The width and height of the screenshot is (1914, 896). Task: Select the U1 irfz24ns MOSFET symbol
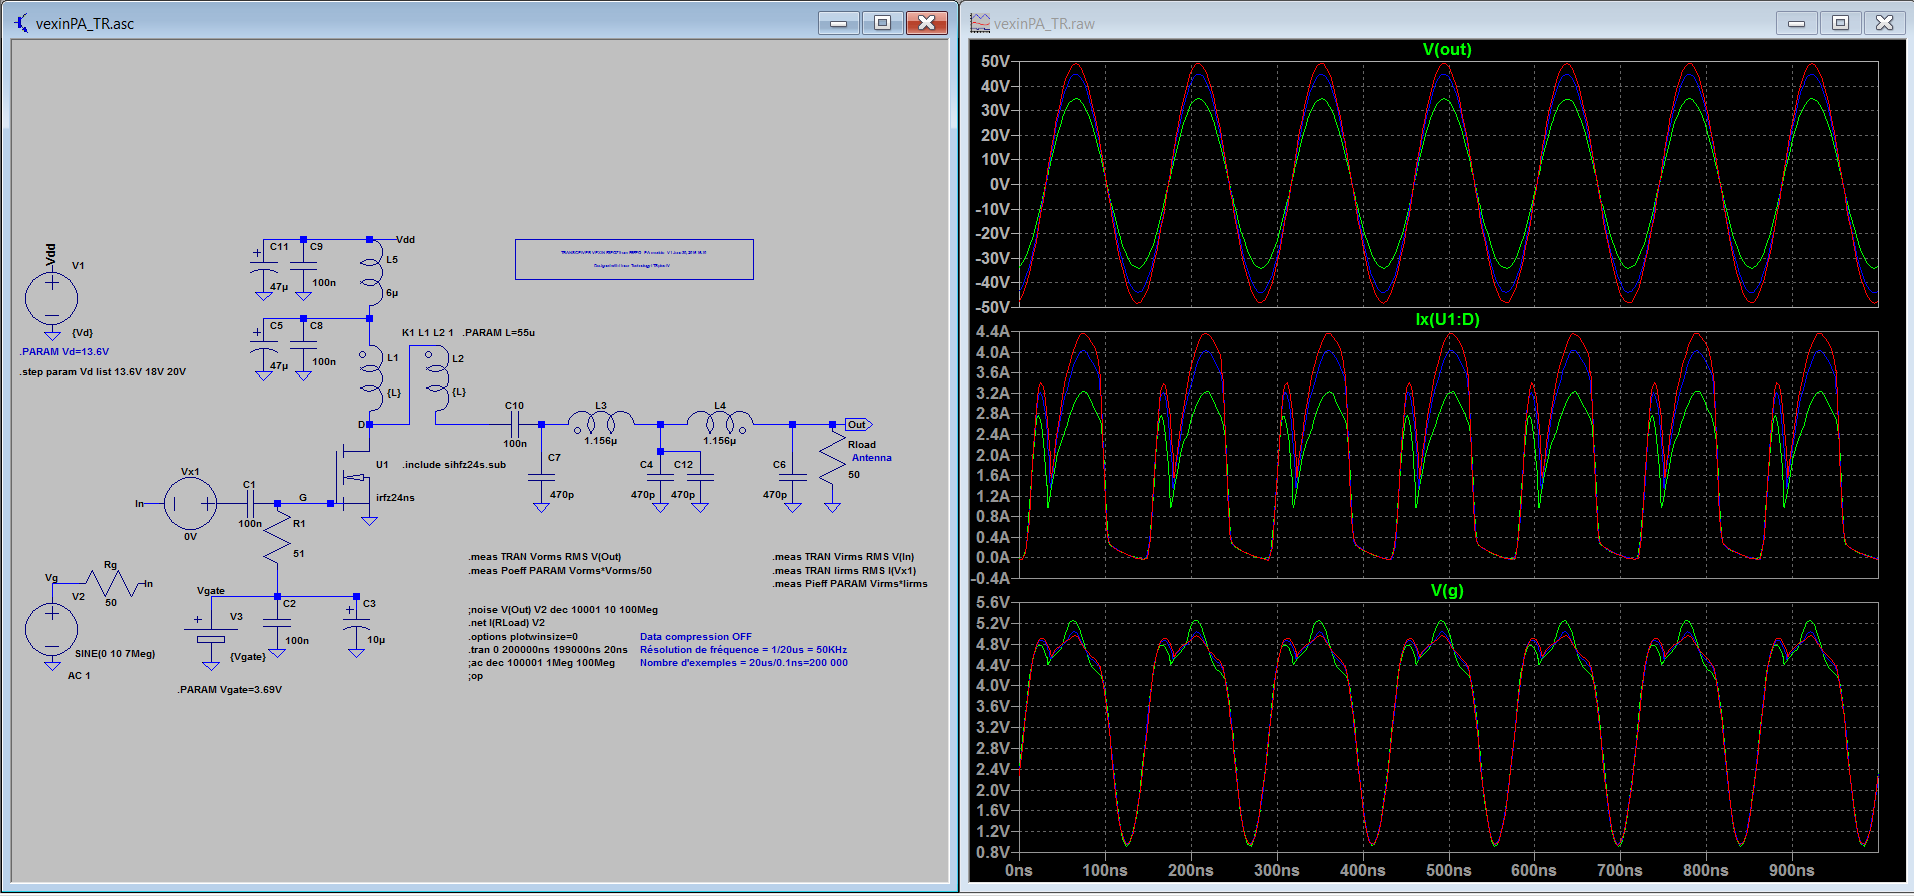353,478
